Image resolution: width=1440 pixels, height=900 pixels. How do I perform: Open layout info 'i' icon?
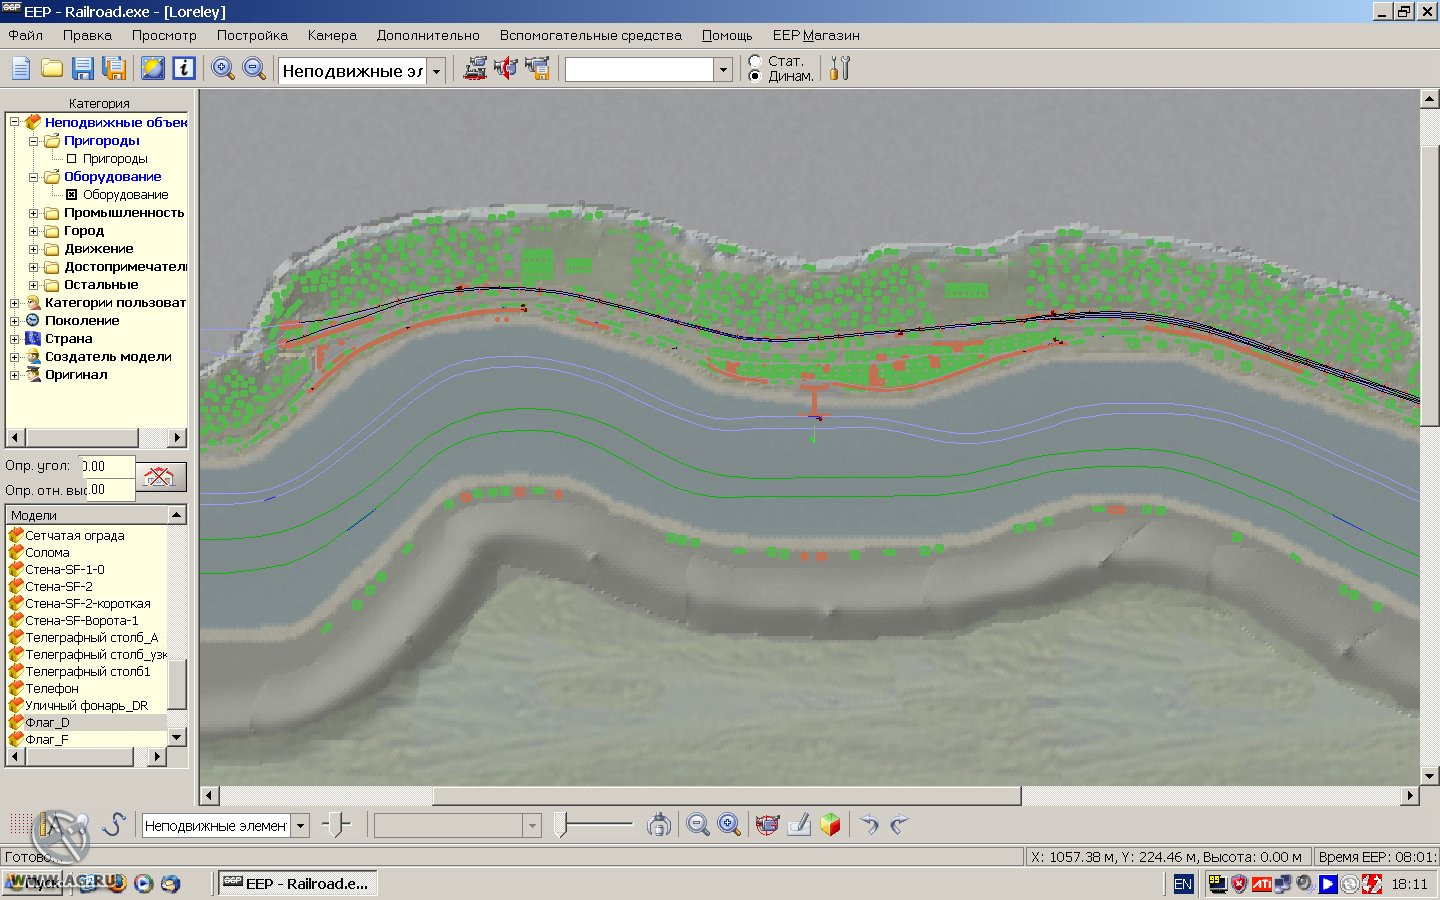(184, 68)
